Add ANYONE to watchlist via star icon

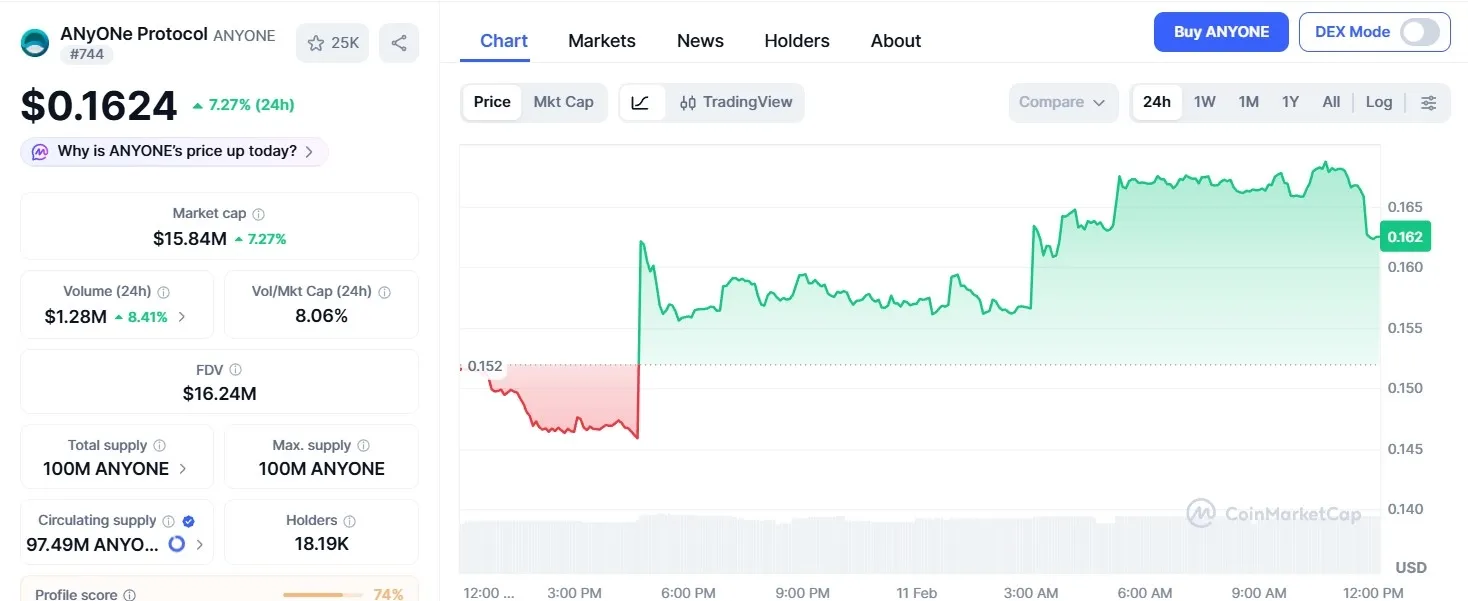click(x=315, y=42)
